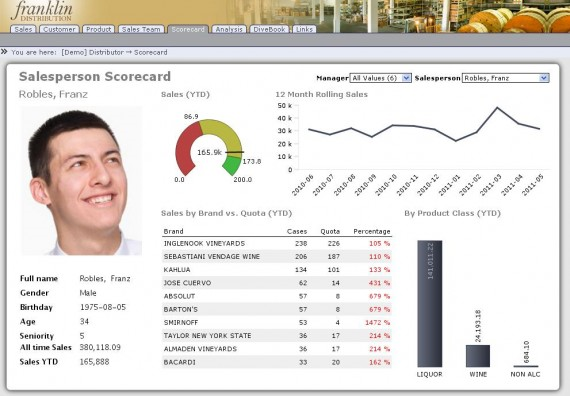The width and height of the screenshot is (570, 396).
Task: Click the green segment of sales gauge
Action: [x=232, y=164]
